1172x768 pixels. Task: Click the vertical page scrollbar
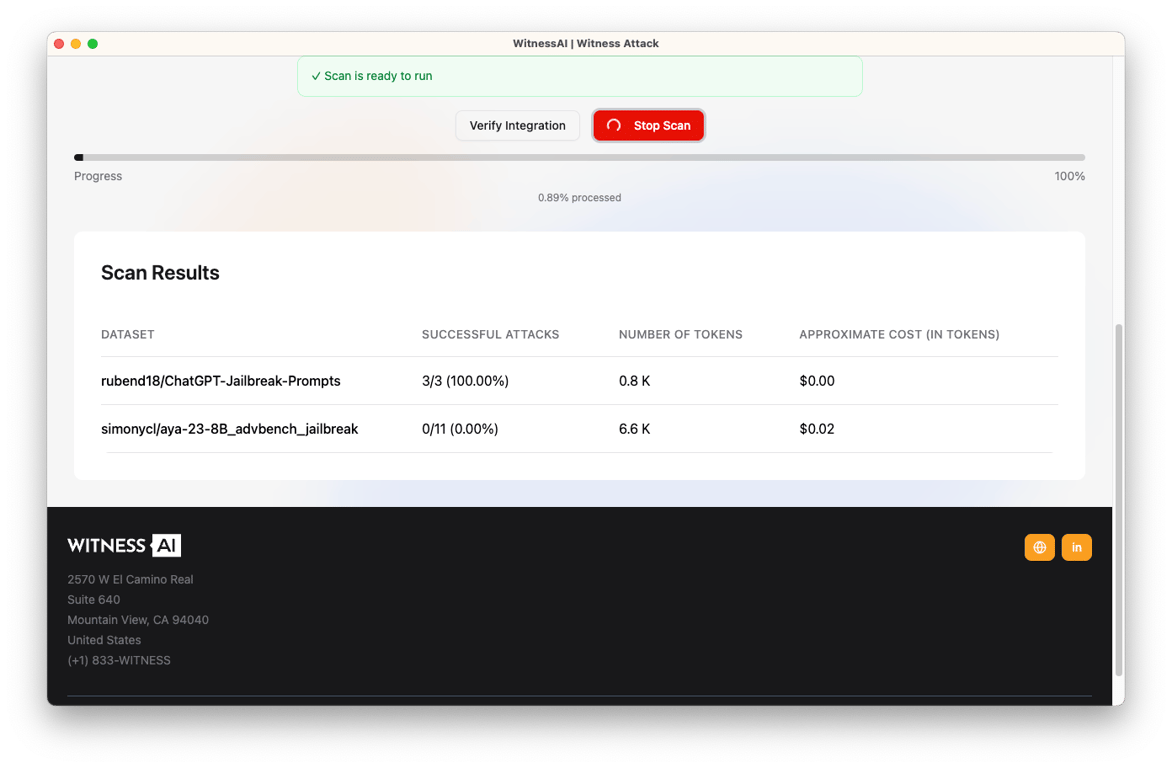coord(1119,500)
